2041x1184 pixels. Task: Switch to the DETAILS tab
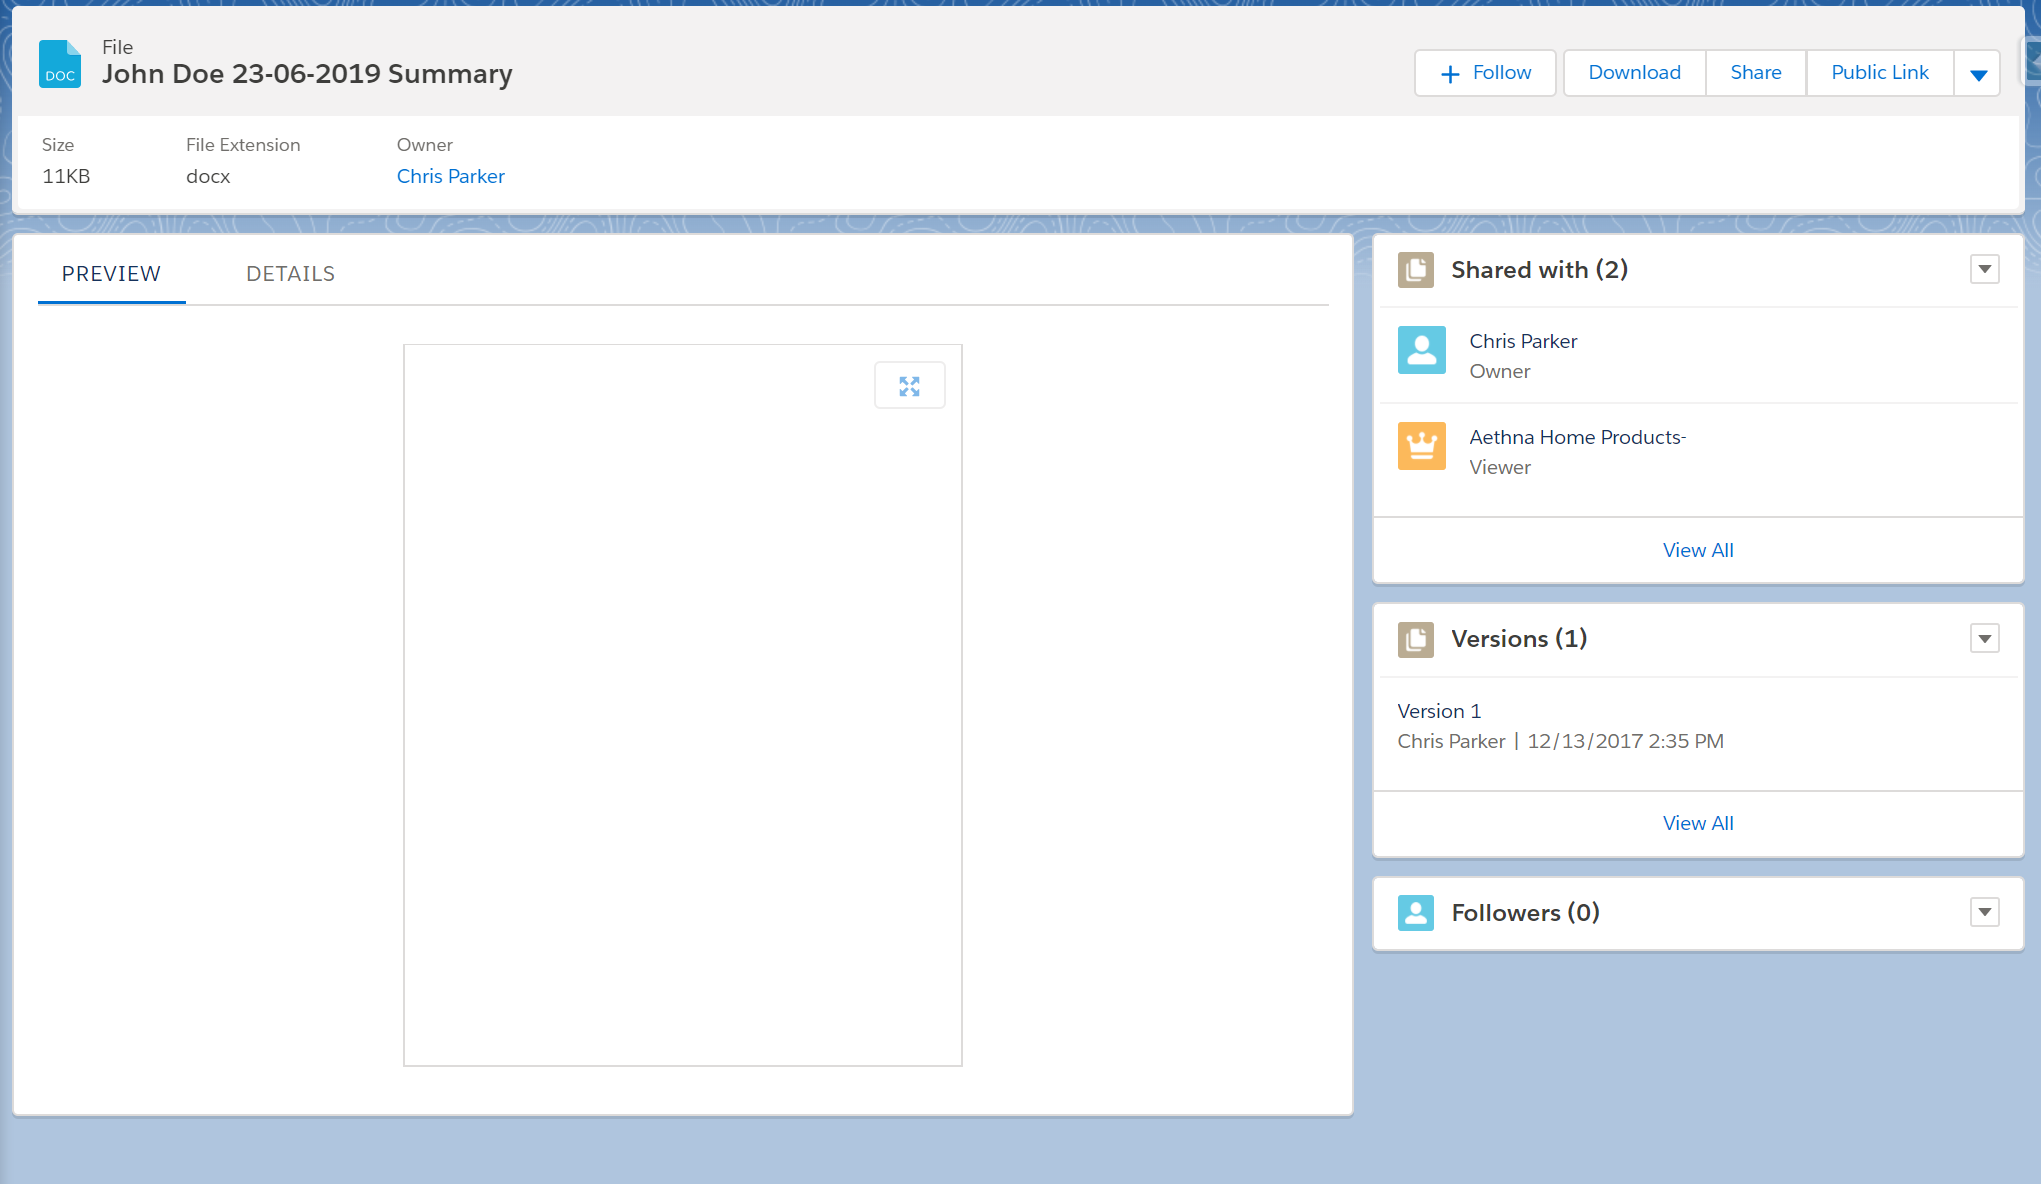click(290, 274)
